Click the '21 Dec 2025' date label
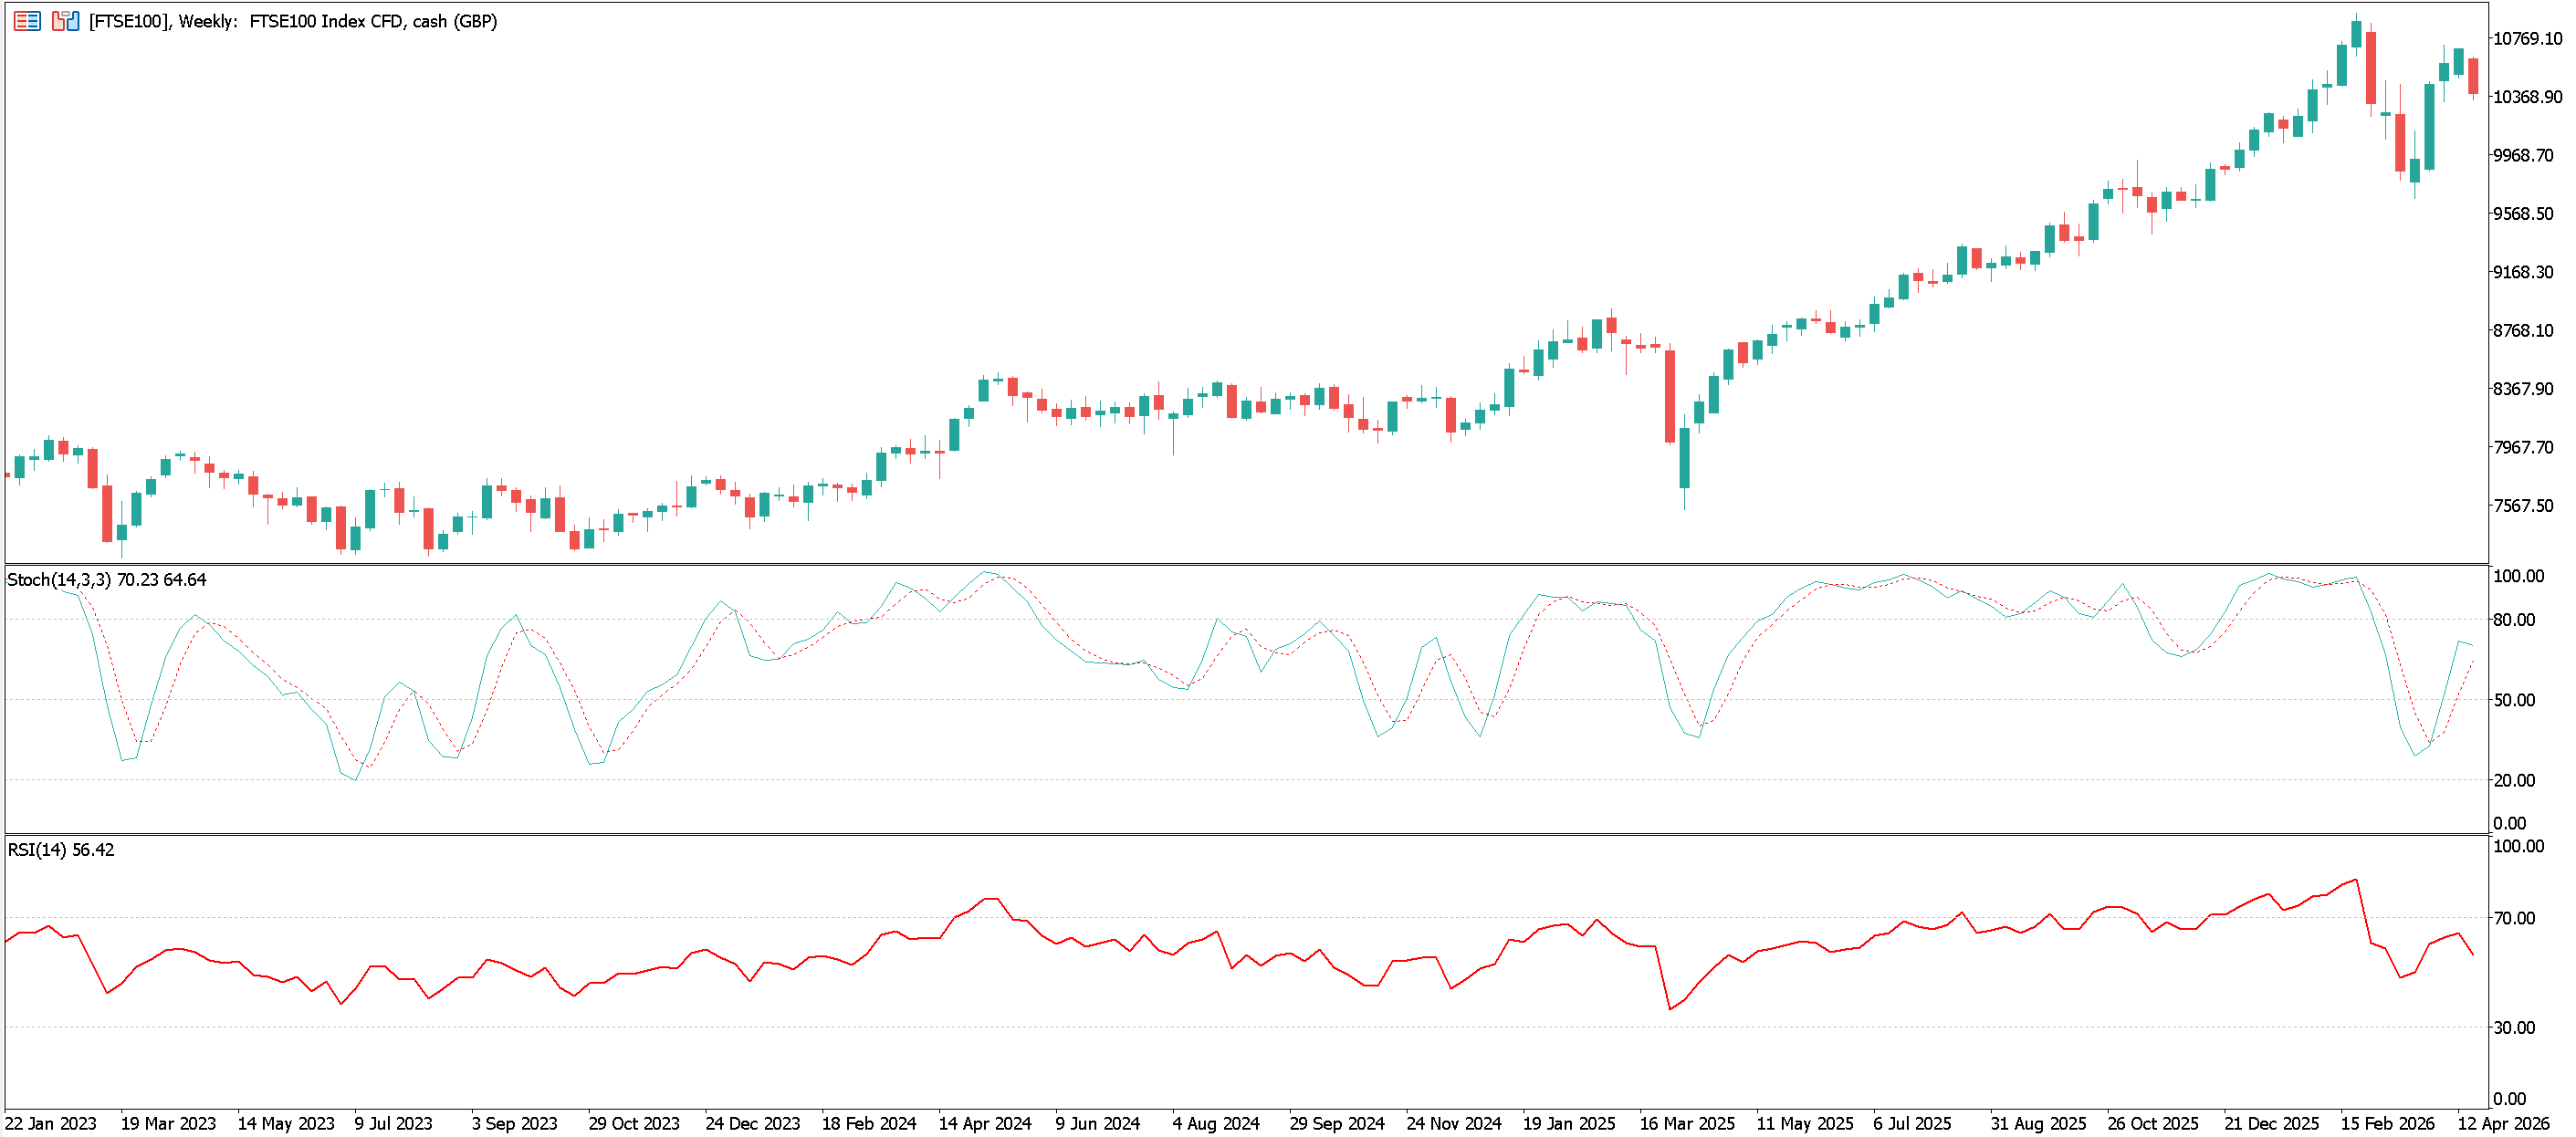The width and height of the screenshot is (2576, 1137). pos(2271,1124)
